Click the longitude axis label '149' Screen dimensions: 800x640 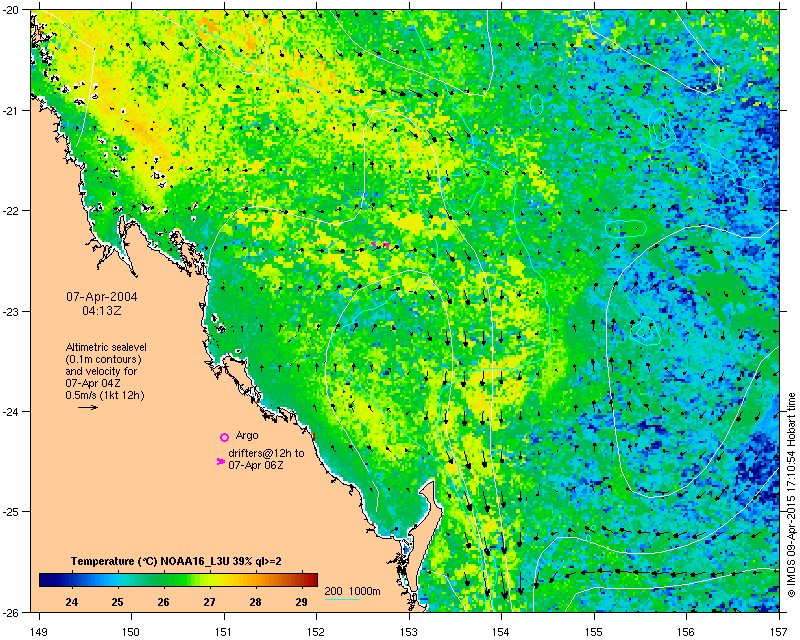39,632
